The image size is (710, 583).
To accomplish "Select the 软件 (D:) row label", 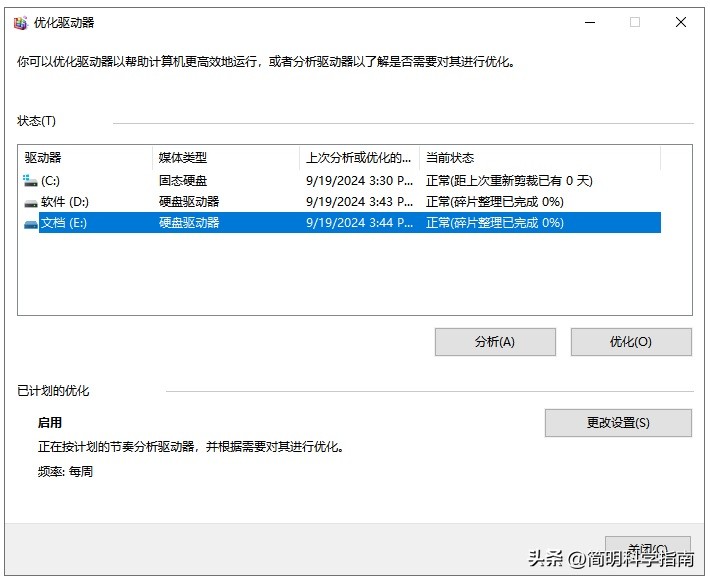I will 65,201.
